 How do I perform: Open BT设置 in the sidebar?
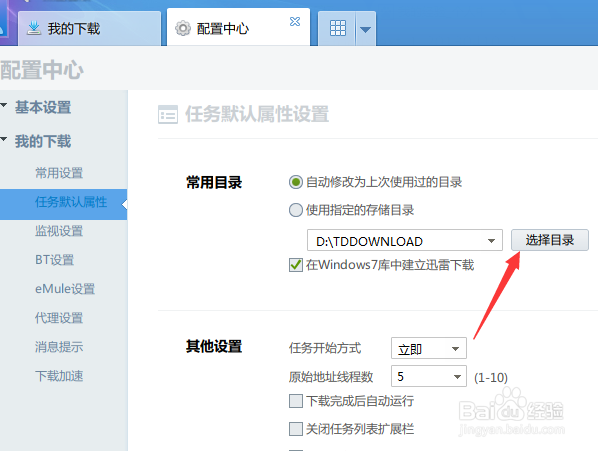[x=55, y=260]
